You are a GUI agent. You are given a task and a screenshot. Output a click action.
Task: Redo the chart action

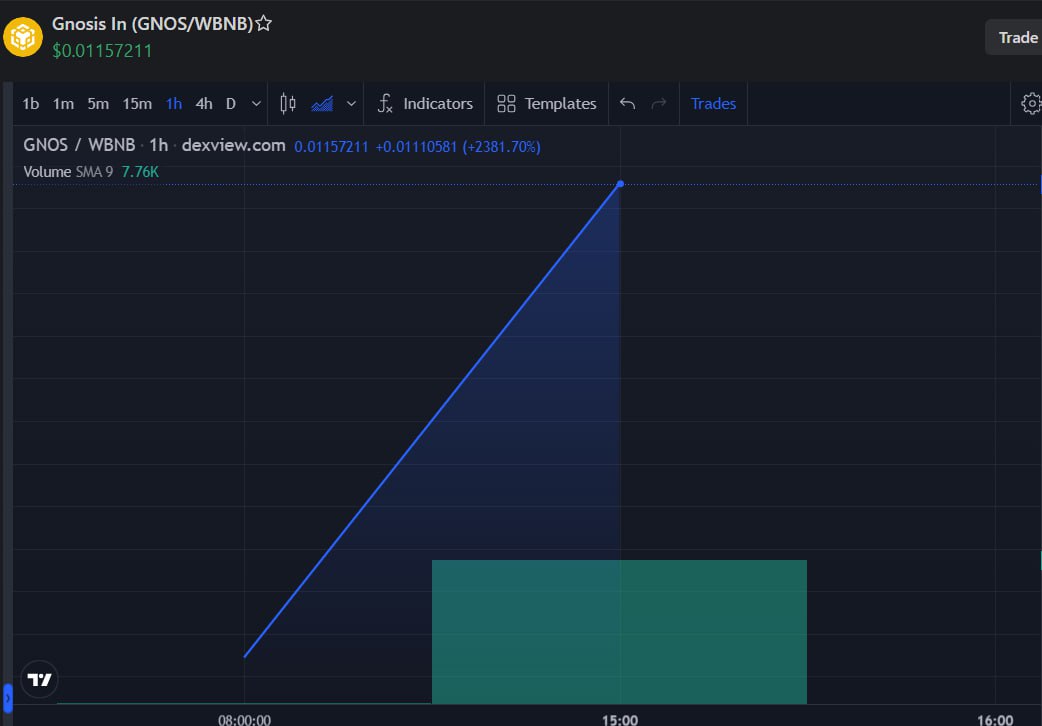[659, 104]
